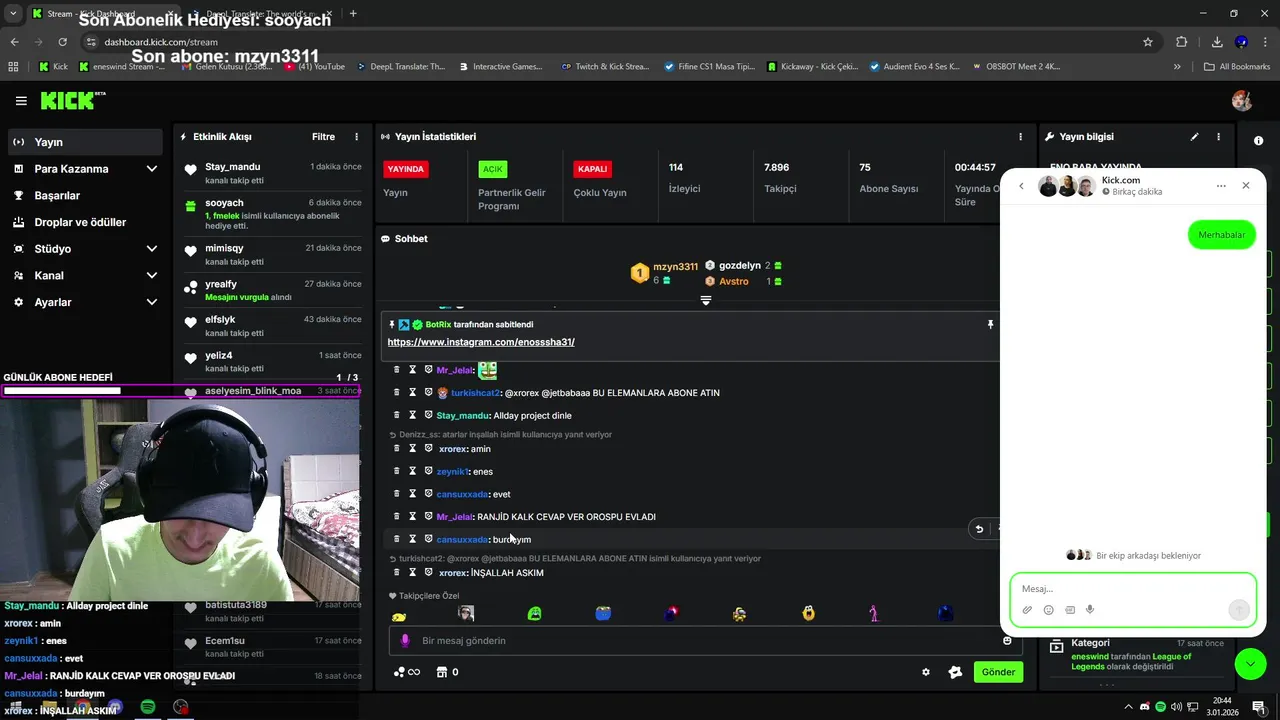The width and height of the screenshot is (1280, 720).
Task: Click the Kick logo in the dashboard header
Action: 72,100
